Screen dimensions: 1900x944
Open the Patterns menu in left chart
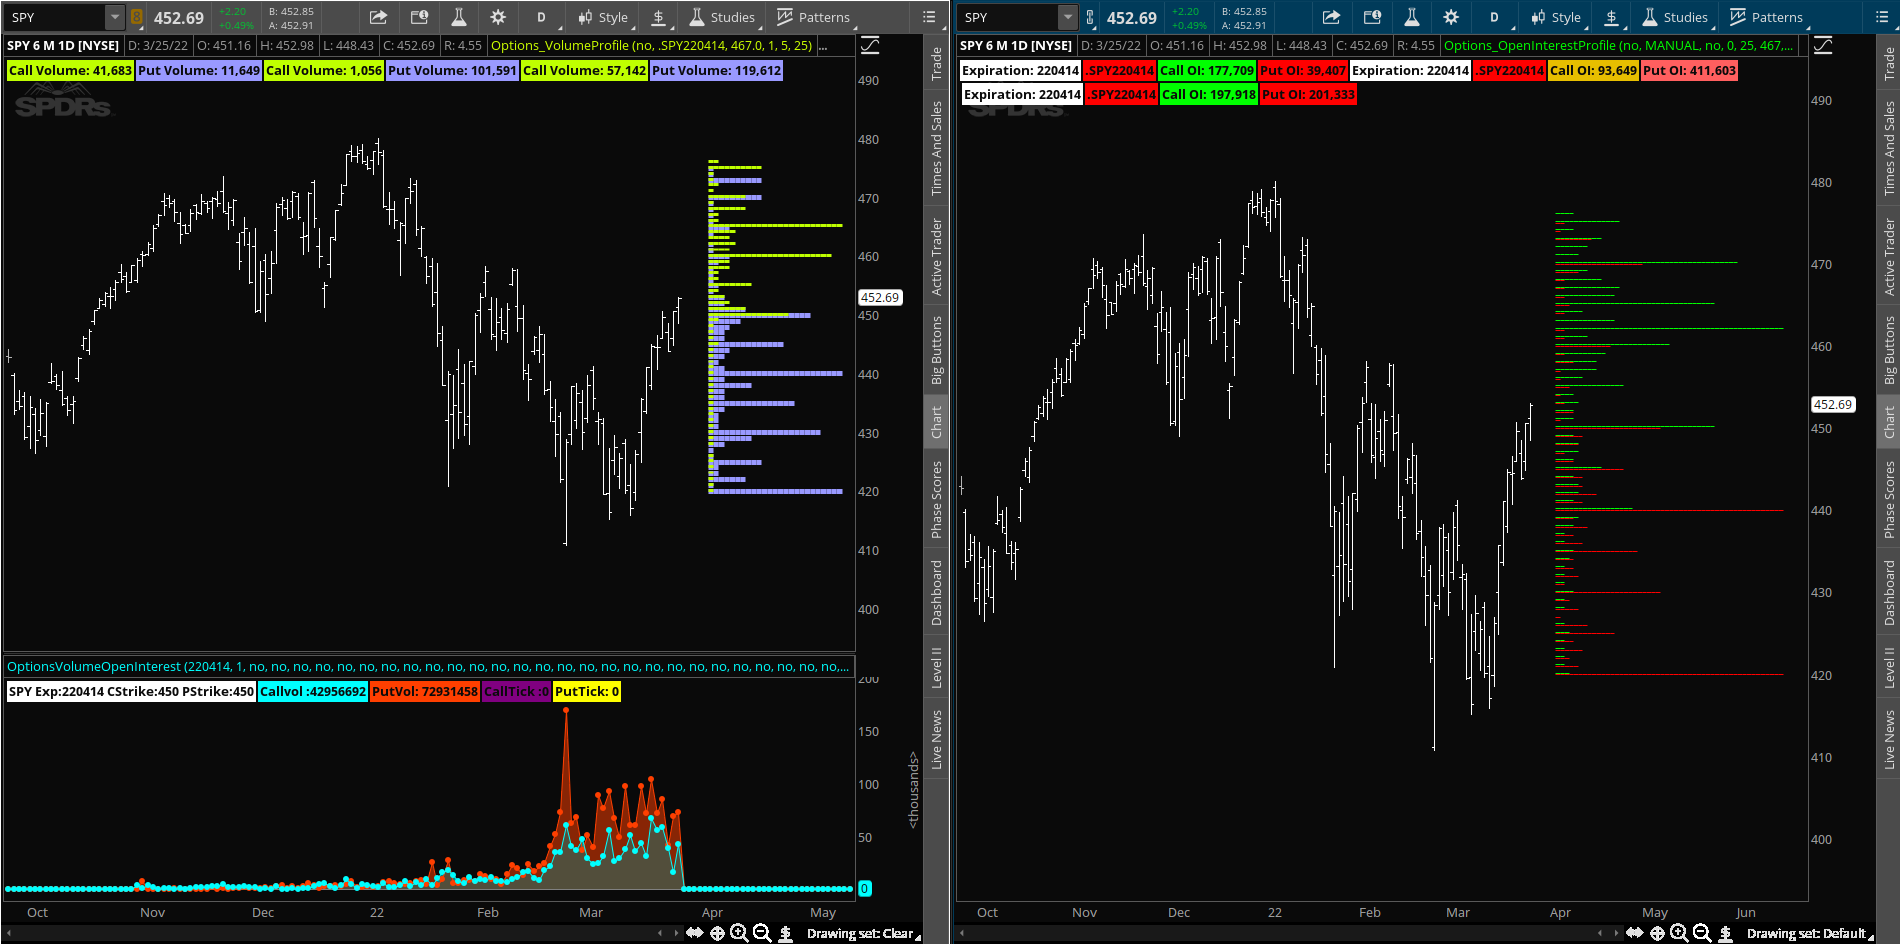click(x=813, y=17)
